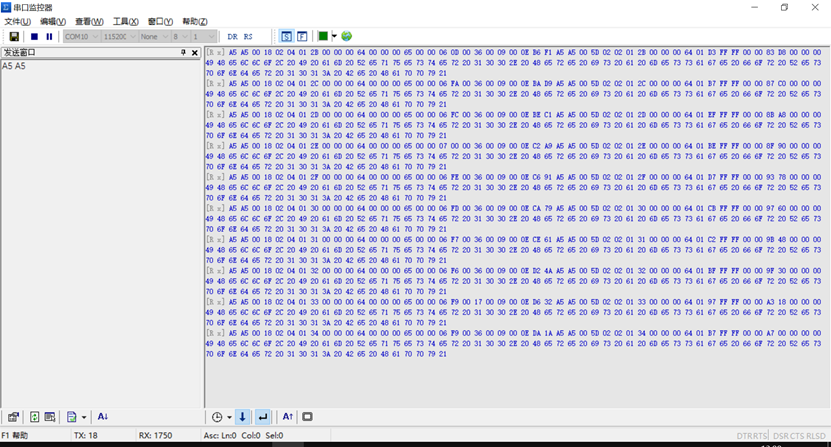The image size is (831, 447).
Task: Click the list window icon in send toolbar
Action: pyautogui.click(x=50, y=417)
